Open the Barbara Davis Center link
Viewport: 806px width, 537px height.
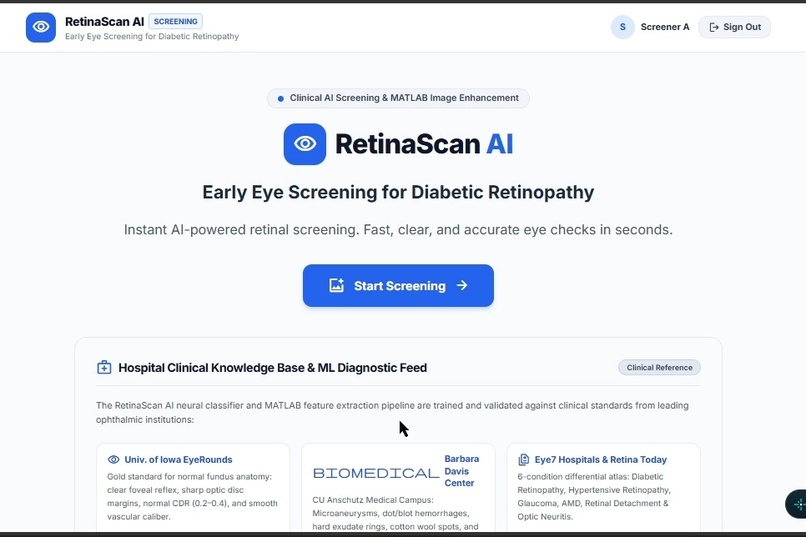(462, 471)
